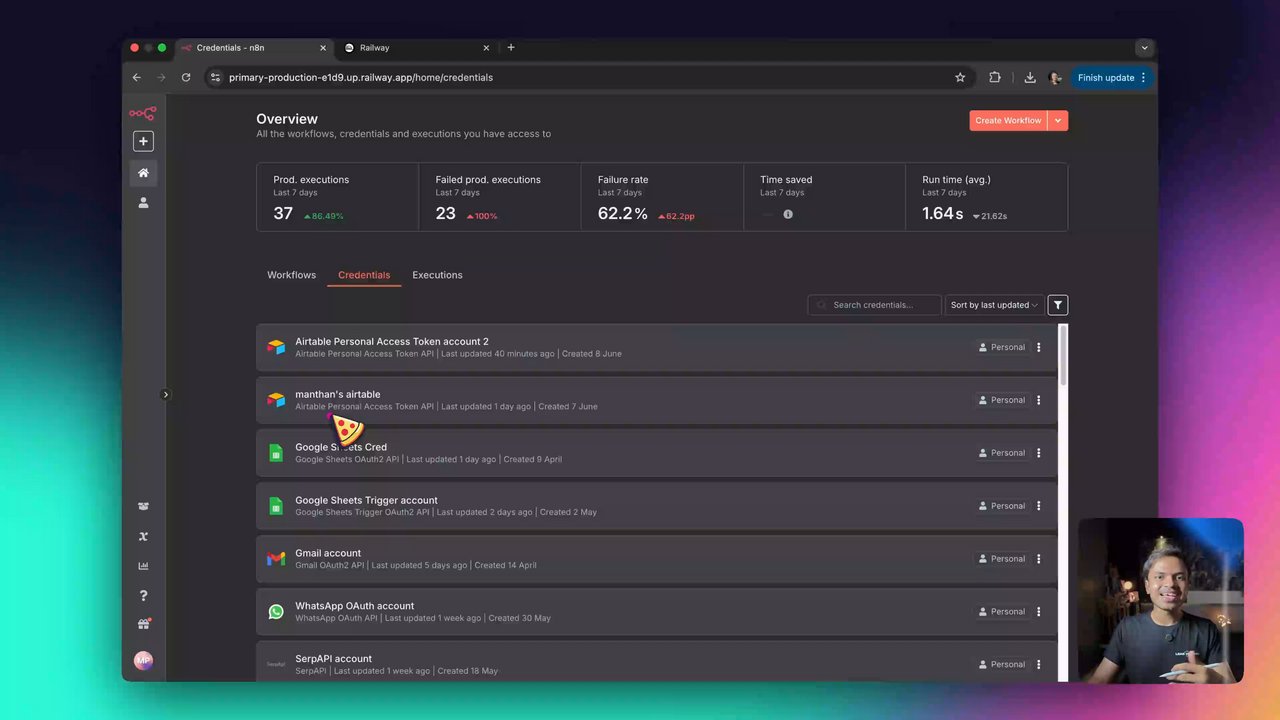Open the three-dot menu for Google Sheets Cred

tap(1038, 453)
